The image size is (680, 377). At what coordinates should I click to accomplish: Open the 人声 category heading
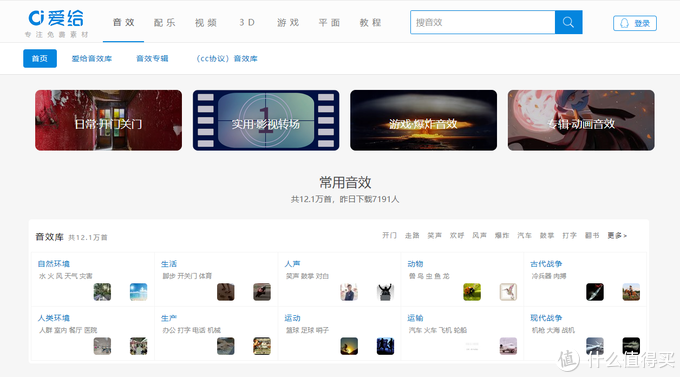pyautogui.click(x=292, y=264)
